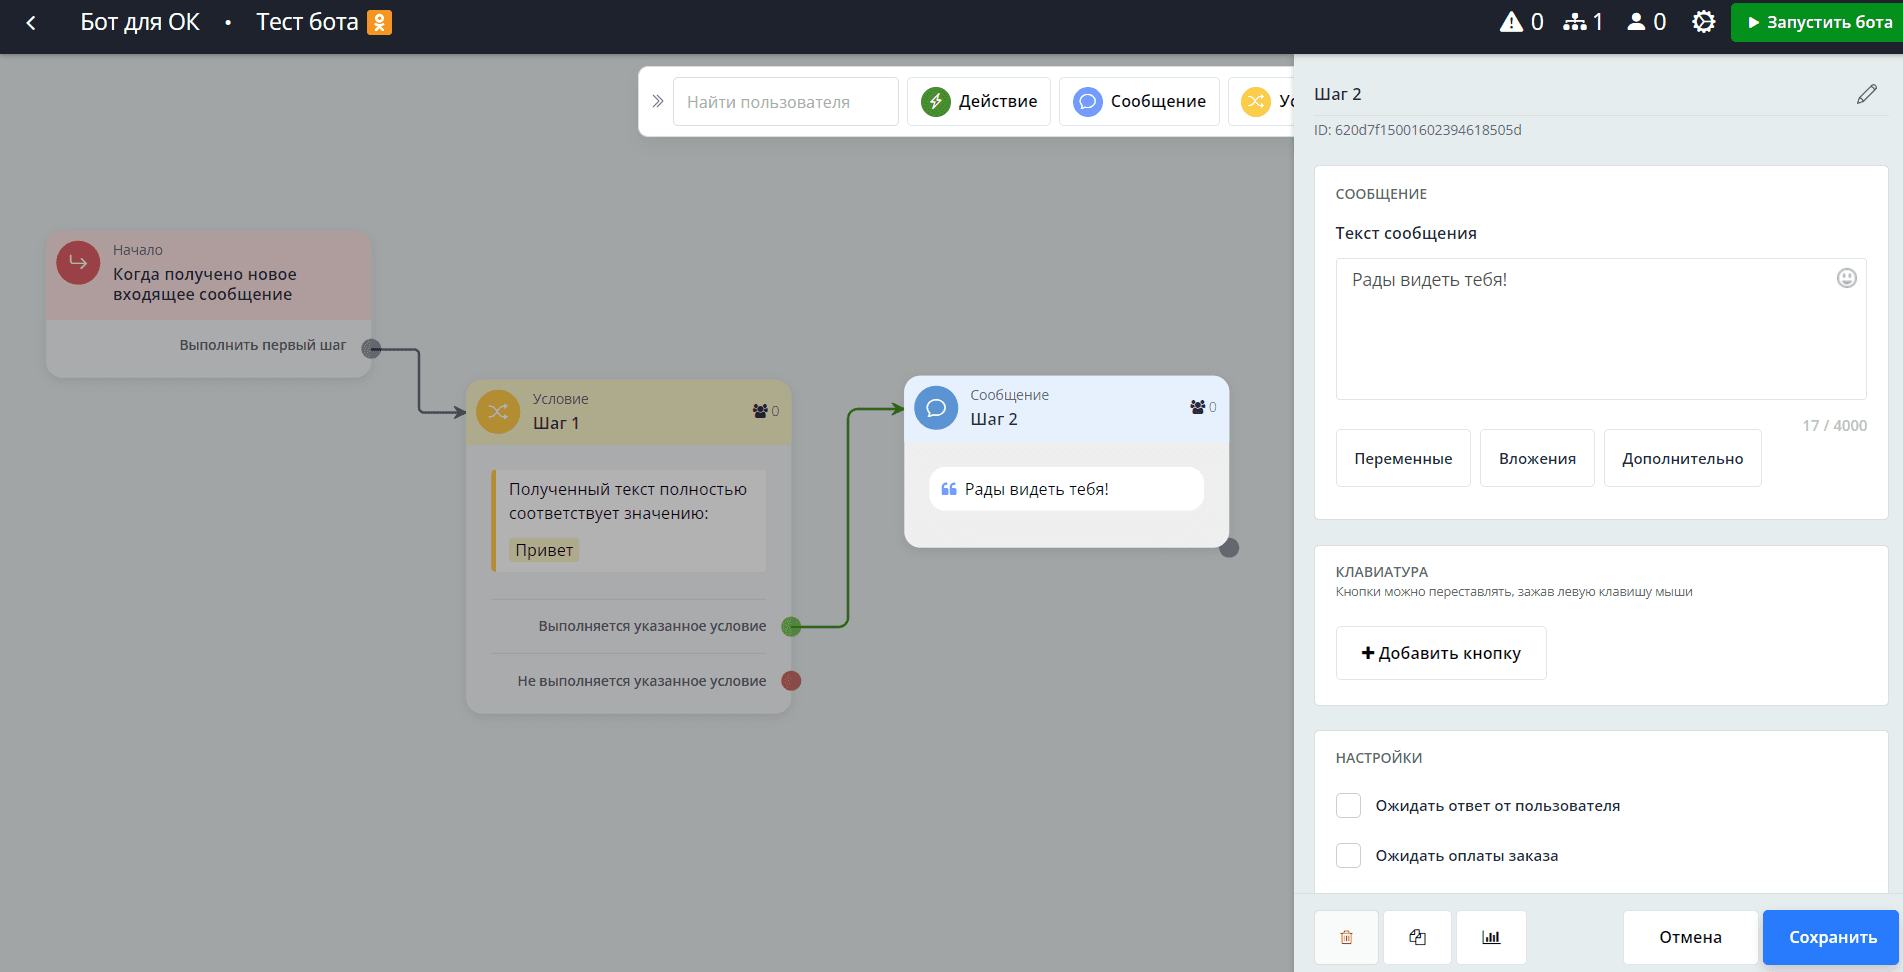
Task: Add a Сообщение block from toolbar
Action: [1138, 101]
